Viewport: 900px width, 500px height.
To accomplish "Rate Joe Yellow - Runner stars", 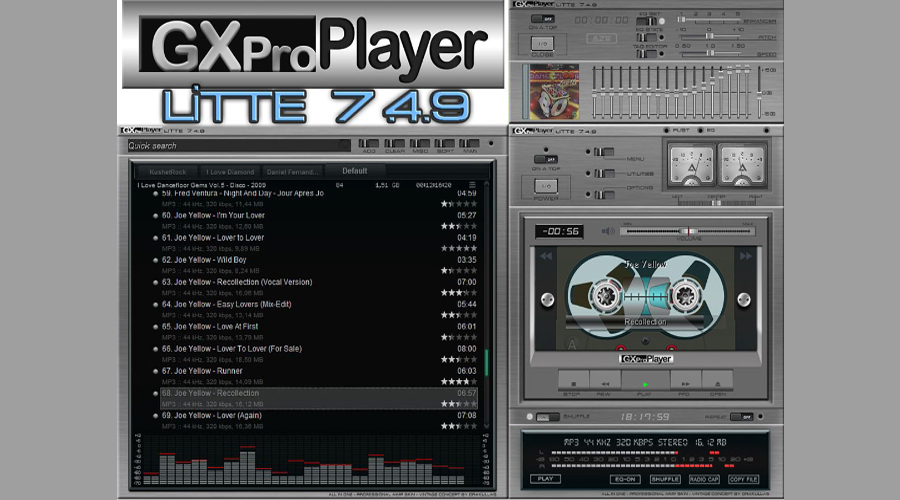I will coord(459,382).
